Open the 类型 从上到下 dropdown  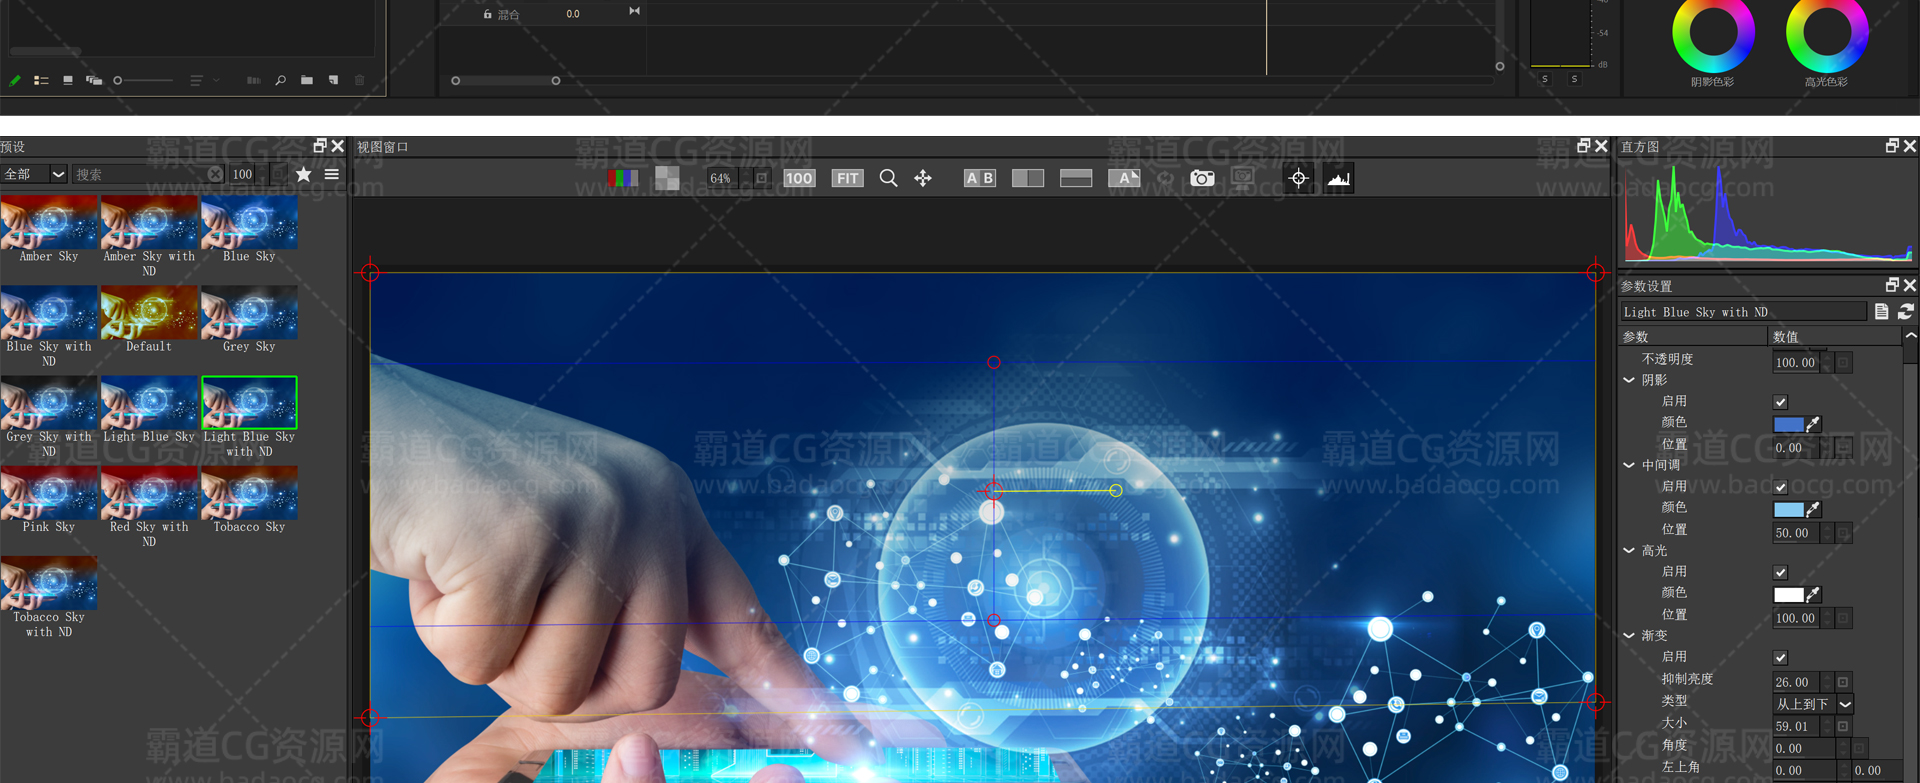(1814, 704)
